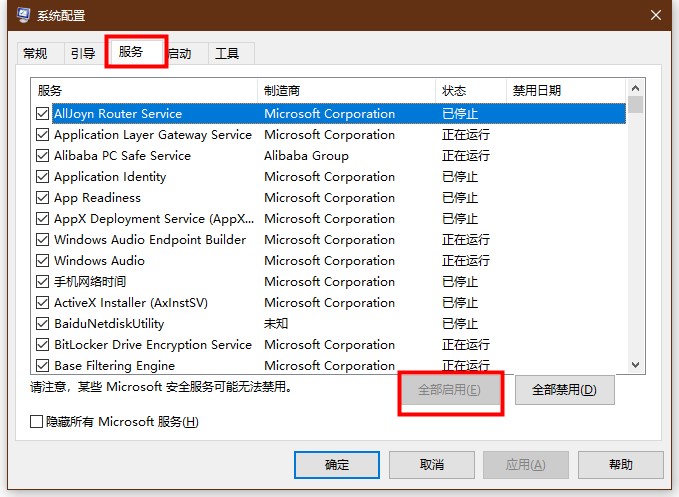
Task: Toggle the Windows Audio service checkbox
Action: pos(42,261)
